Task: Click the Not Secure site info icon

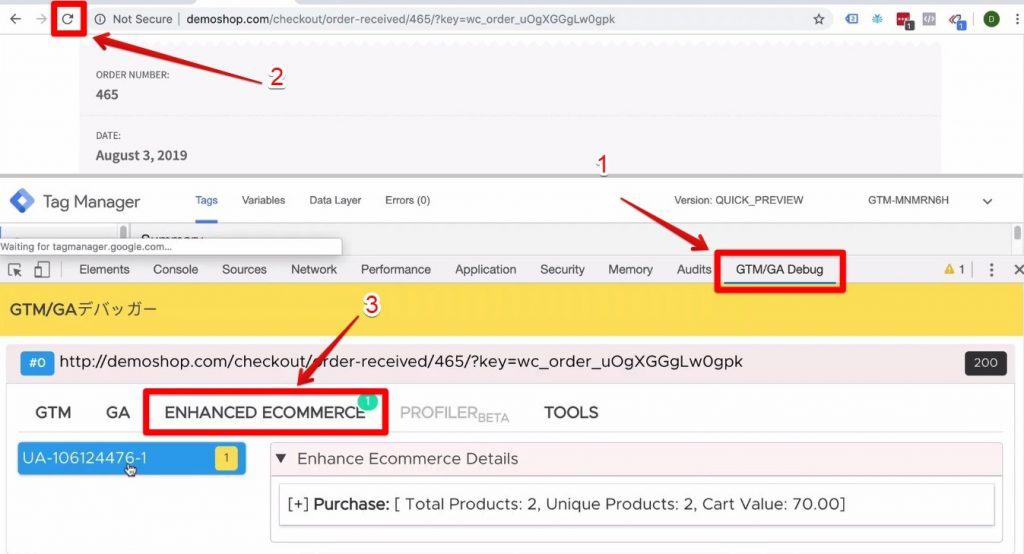Action: [x=100, y=19]
